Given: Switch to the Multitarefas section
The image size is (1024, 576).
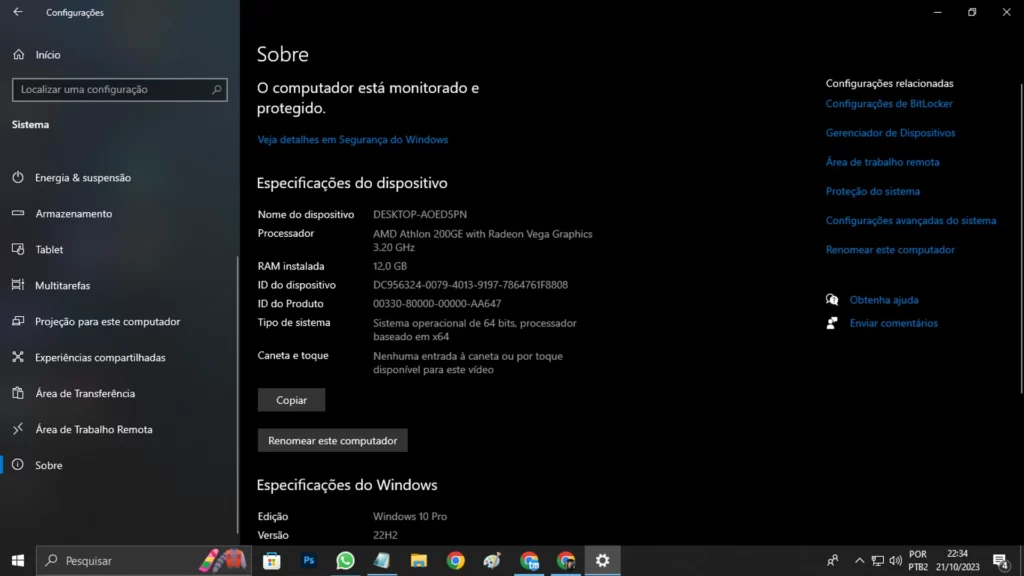Looking at the screenshot, I should click(70, 285).
